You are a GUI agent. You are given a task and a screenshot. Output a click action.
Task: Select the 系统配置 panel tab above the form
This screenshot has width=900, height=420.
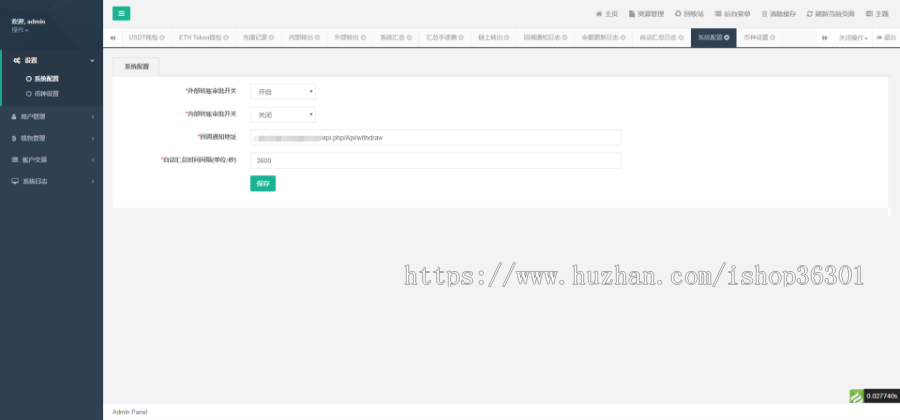coord(136,67)
